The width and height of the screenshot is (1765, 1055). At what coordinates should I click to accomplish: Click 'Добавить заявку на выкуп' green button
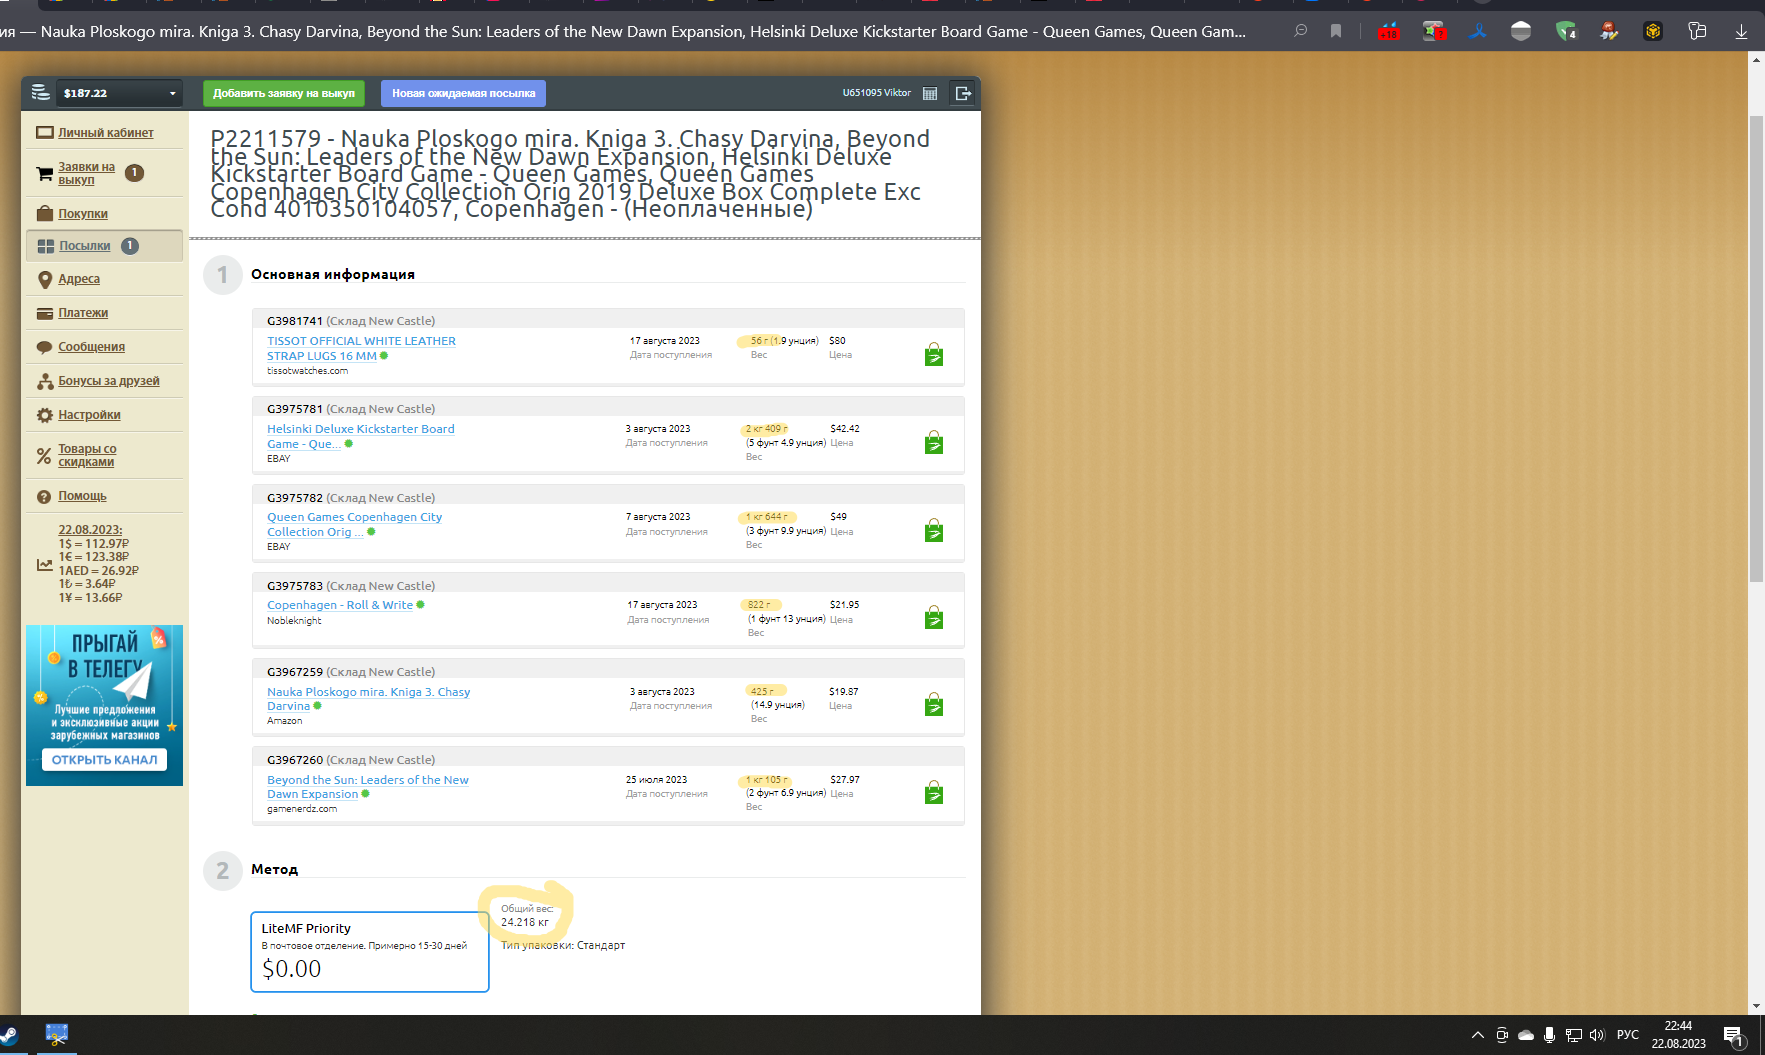click(x=284, y=93)
